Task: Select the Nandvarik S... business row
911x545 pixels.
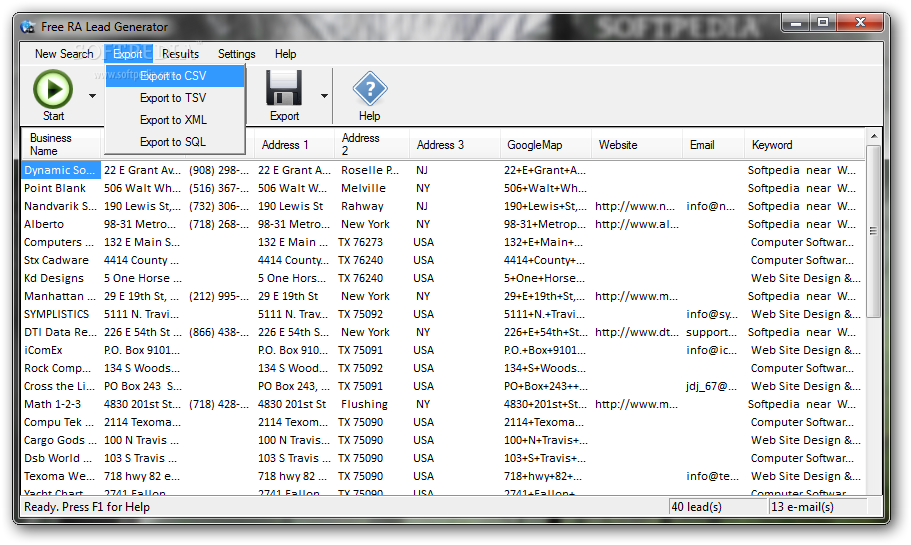Action: [x=443, y=206]
